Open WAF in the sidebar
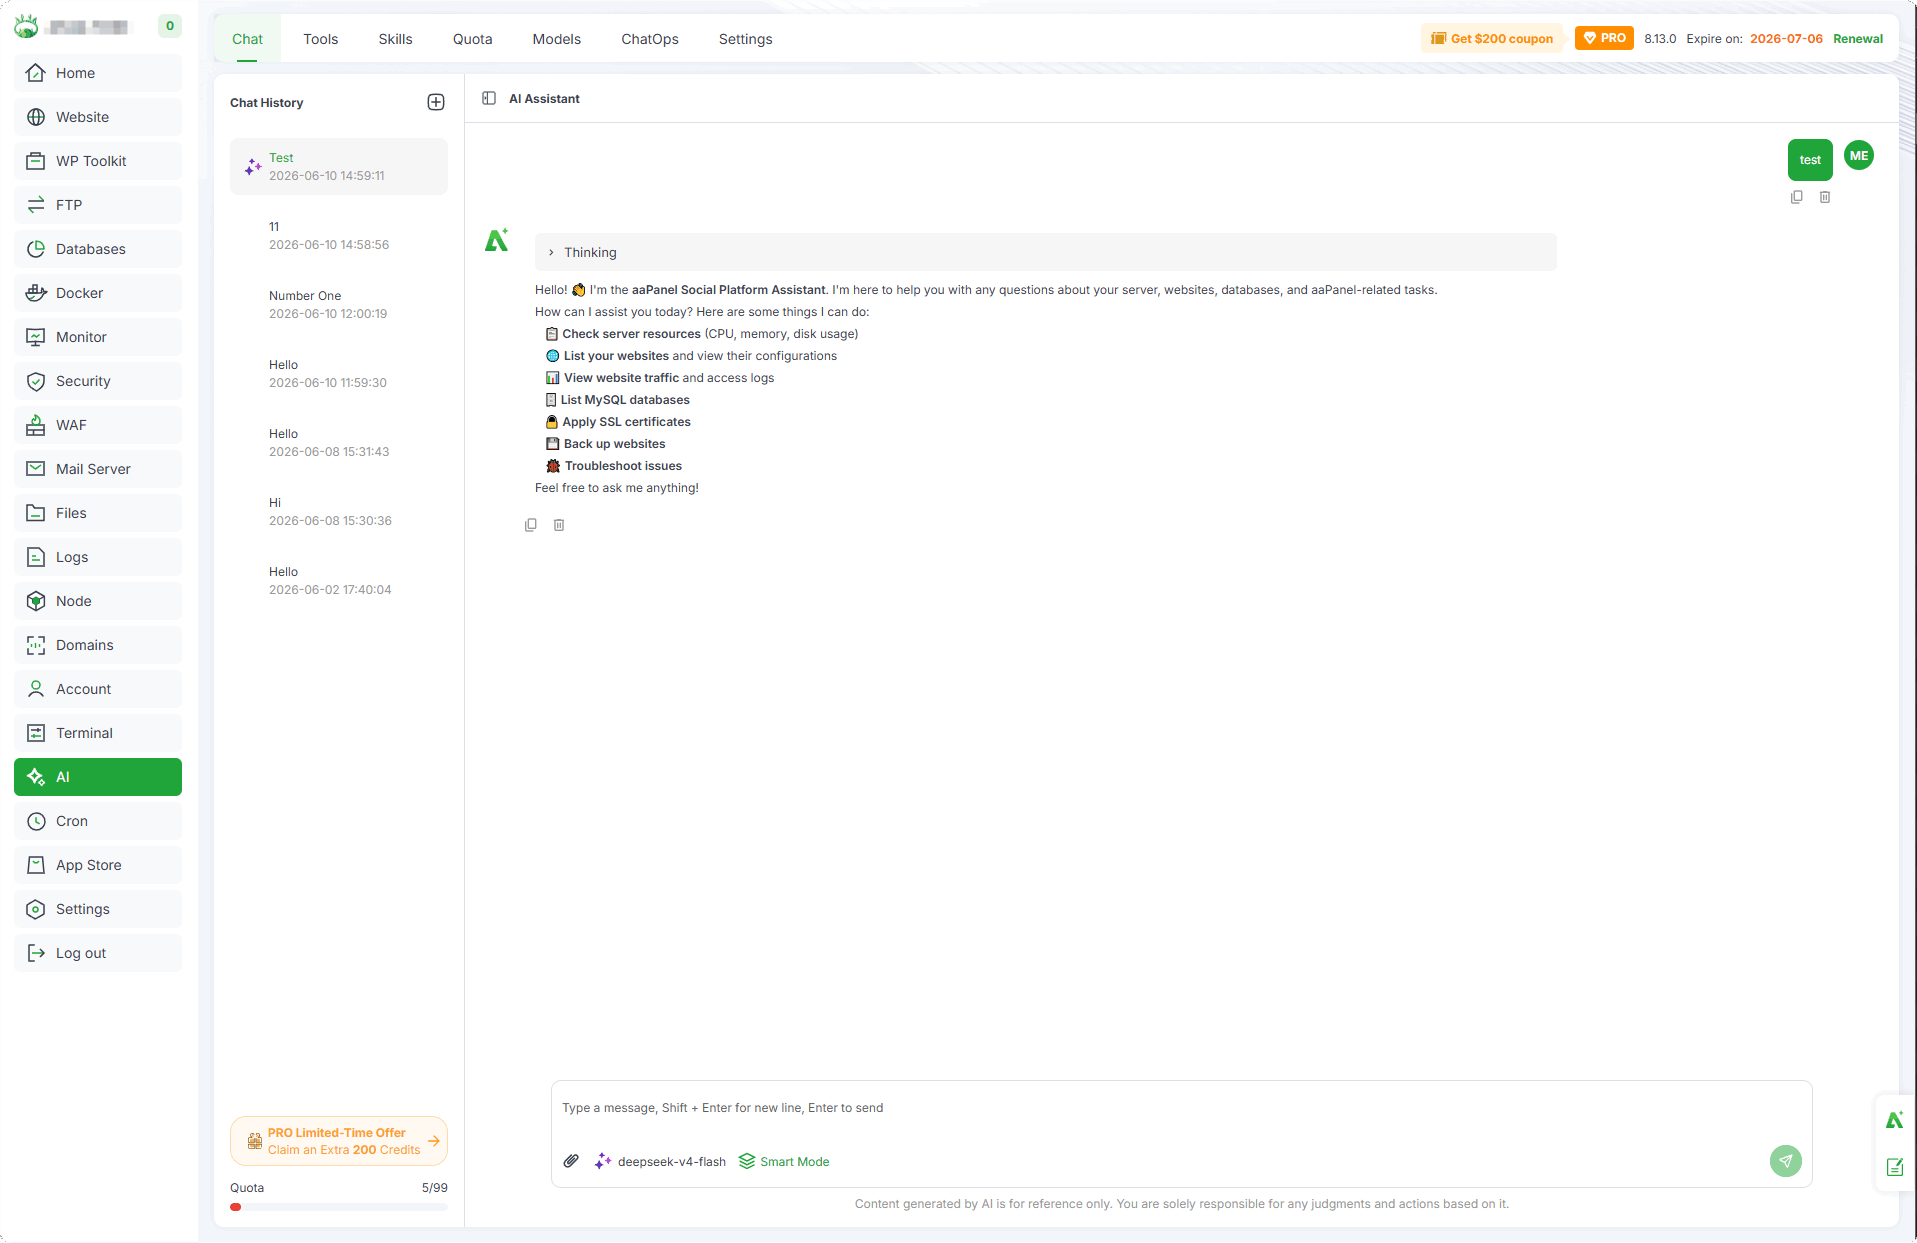Screen dimensions: 1917x1243 click(98, 425)
